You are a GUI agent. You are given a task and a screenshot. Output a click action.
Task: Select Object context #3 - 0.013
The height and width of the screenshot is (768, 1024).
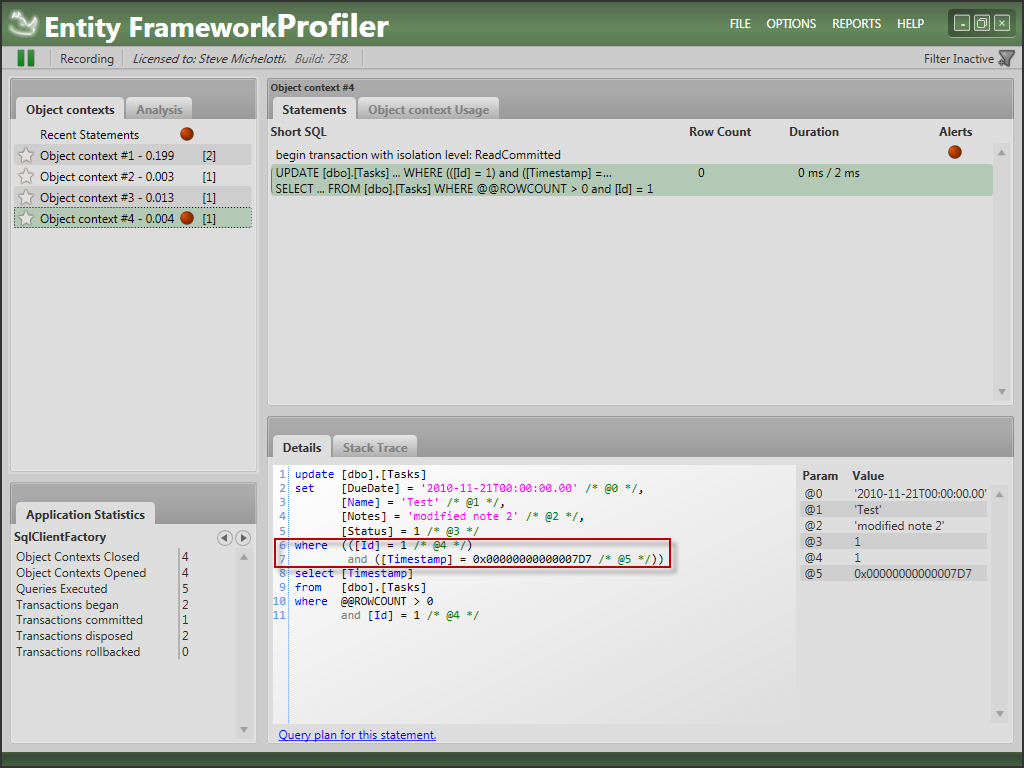pos(133,197)
